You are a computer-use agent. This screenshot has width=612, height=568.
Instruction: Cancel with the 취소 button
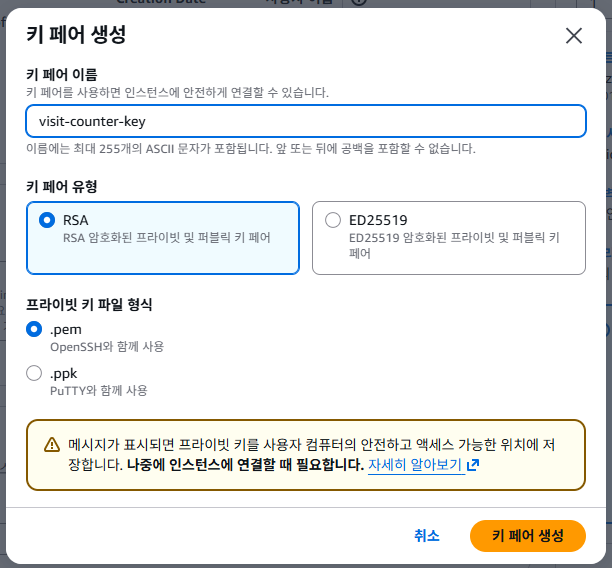tap(427, 536)
